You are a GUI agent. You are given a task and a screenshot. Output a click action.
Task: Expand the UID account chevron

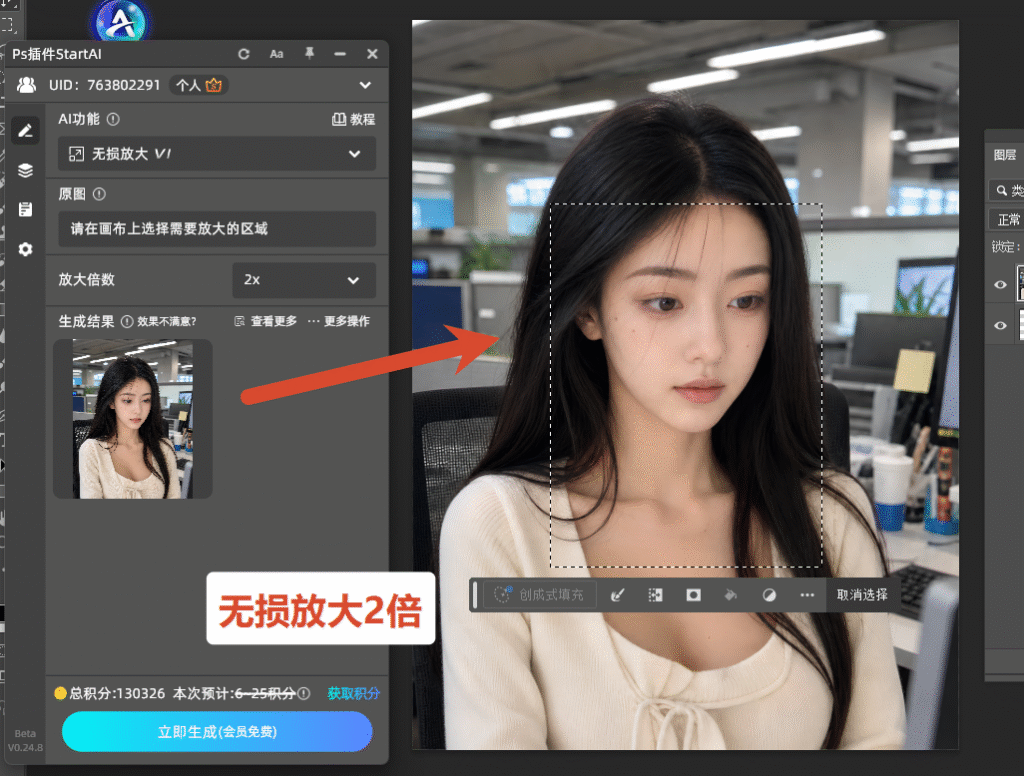click(365, 85)
